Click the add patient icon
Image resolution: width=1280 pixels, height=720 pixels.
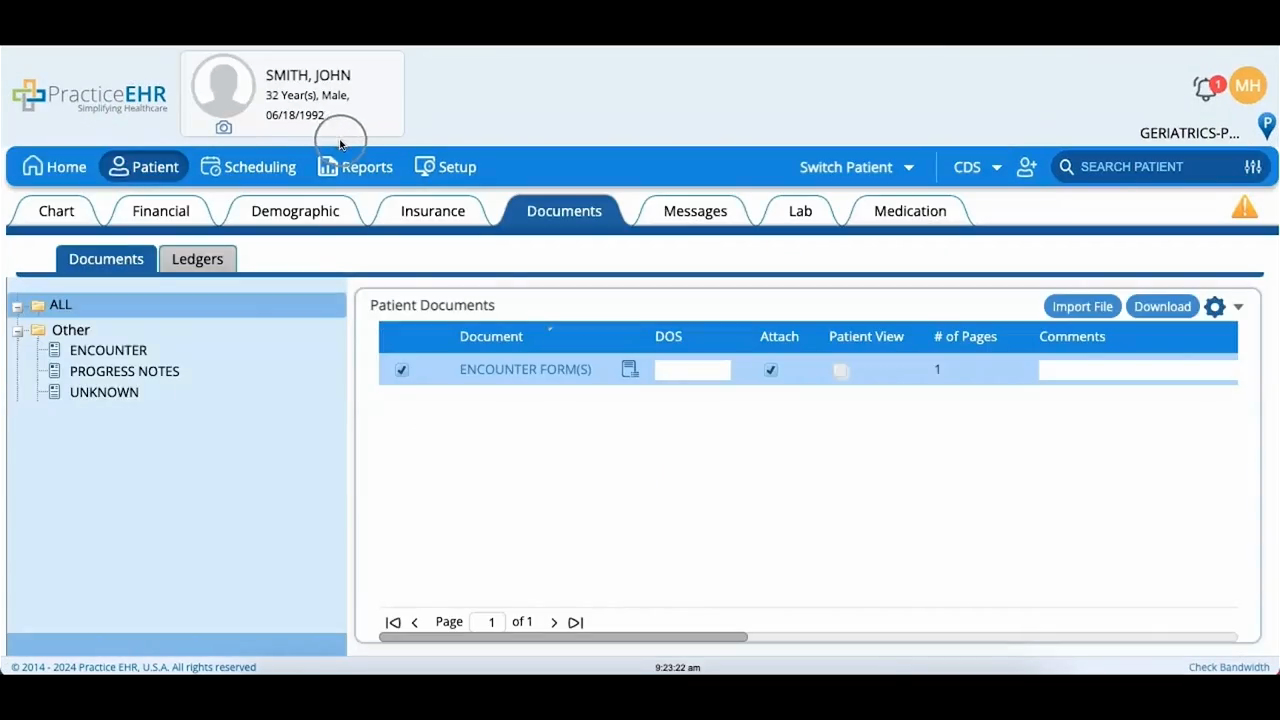[x=1027, y=167]
